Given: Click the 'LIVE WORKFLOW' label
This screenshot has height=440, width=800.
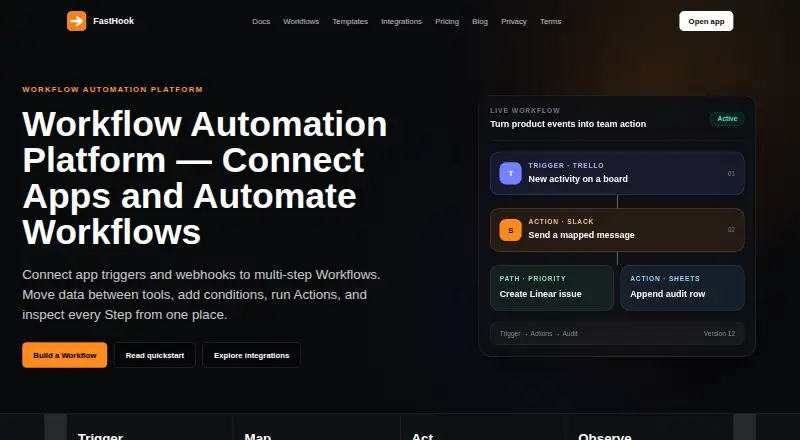Looking at the screenshot, I should tap(525, 110).
